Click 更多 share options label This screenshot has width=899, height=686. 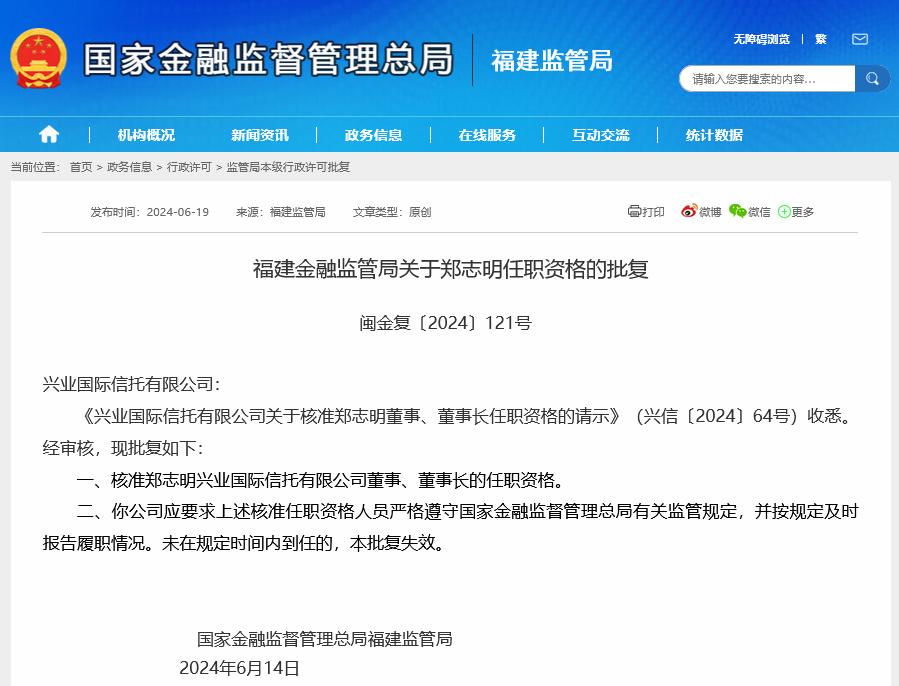[x=803, y=212]
